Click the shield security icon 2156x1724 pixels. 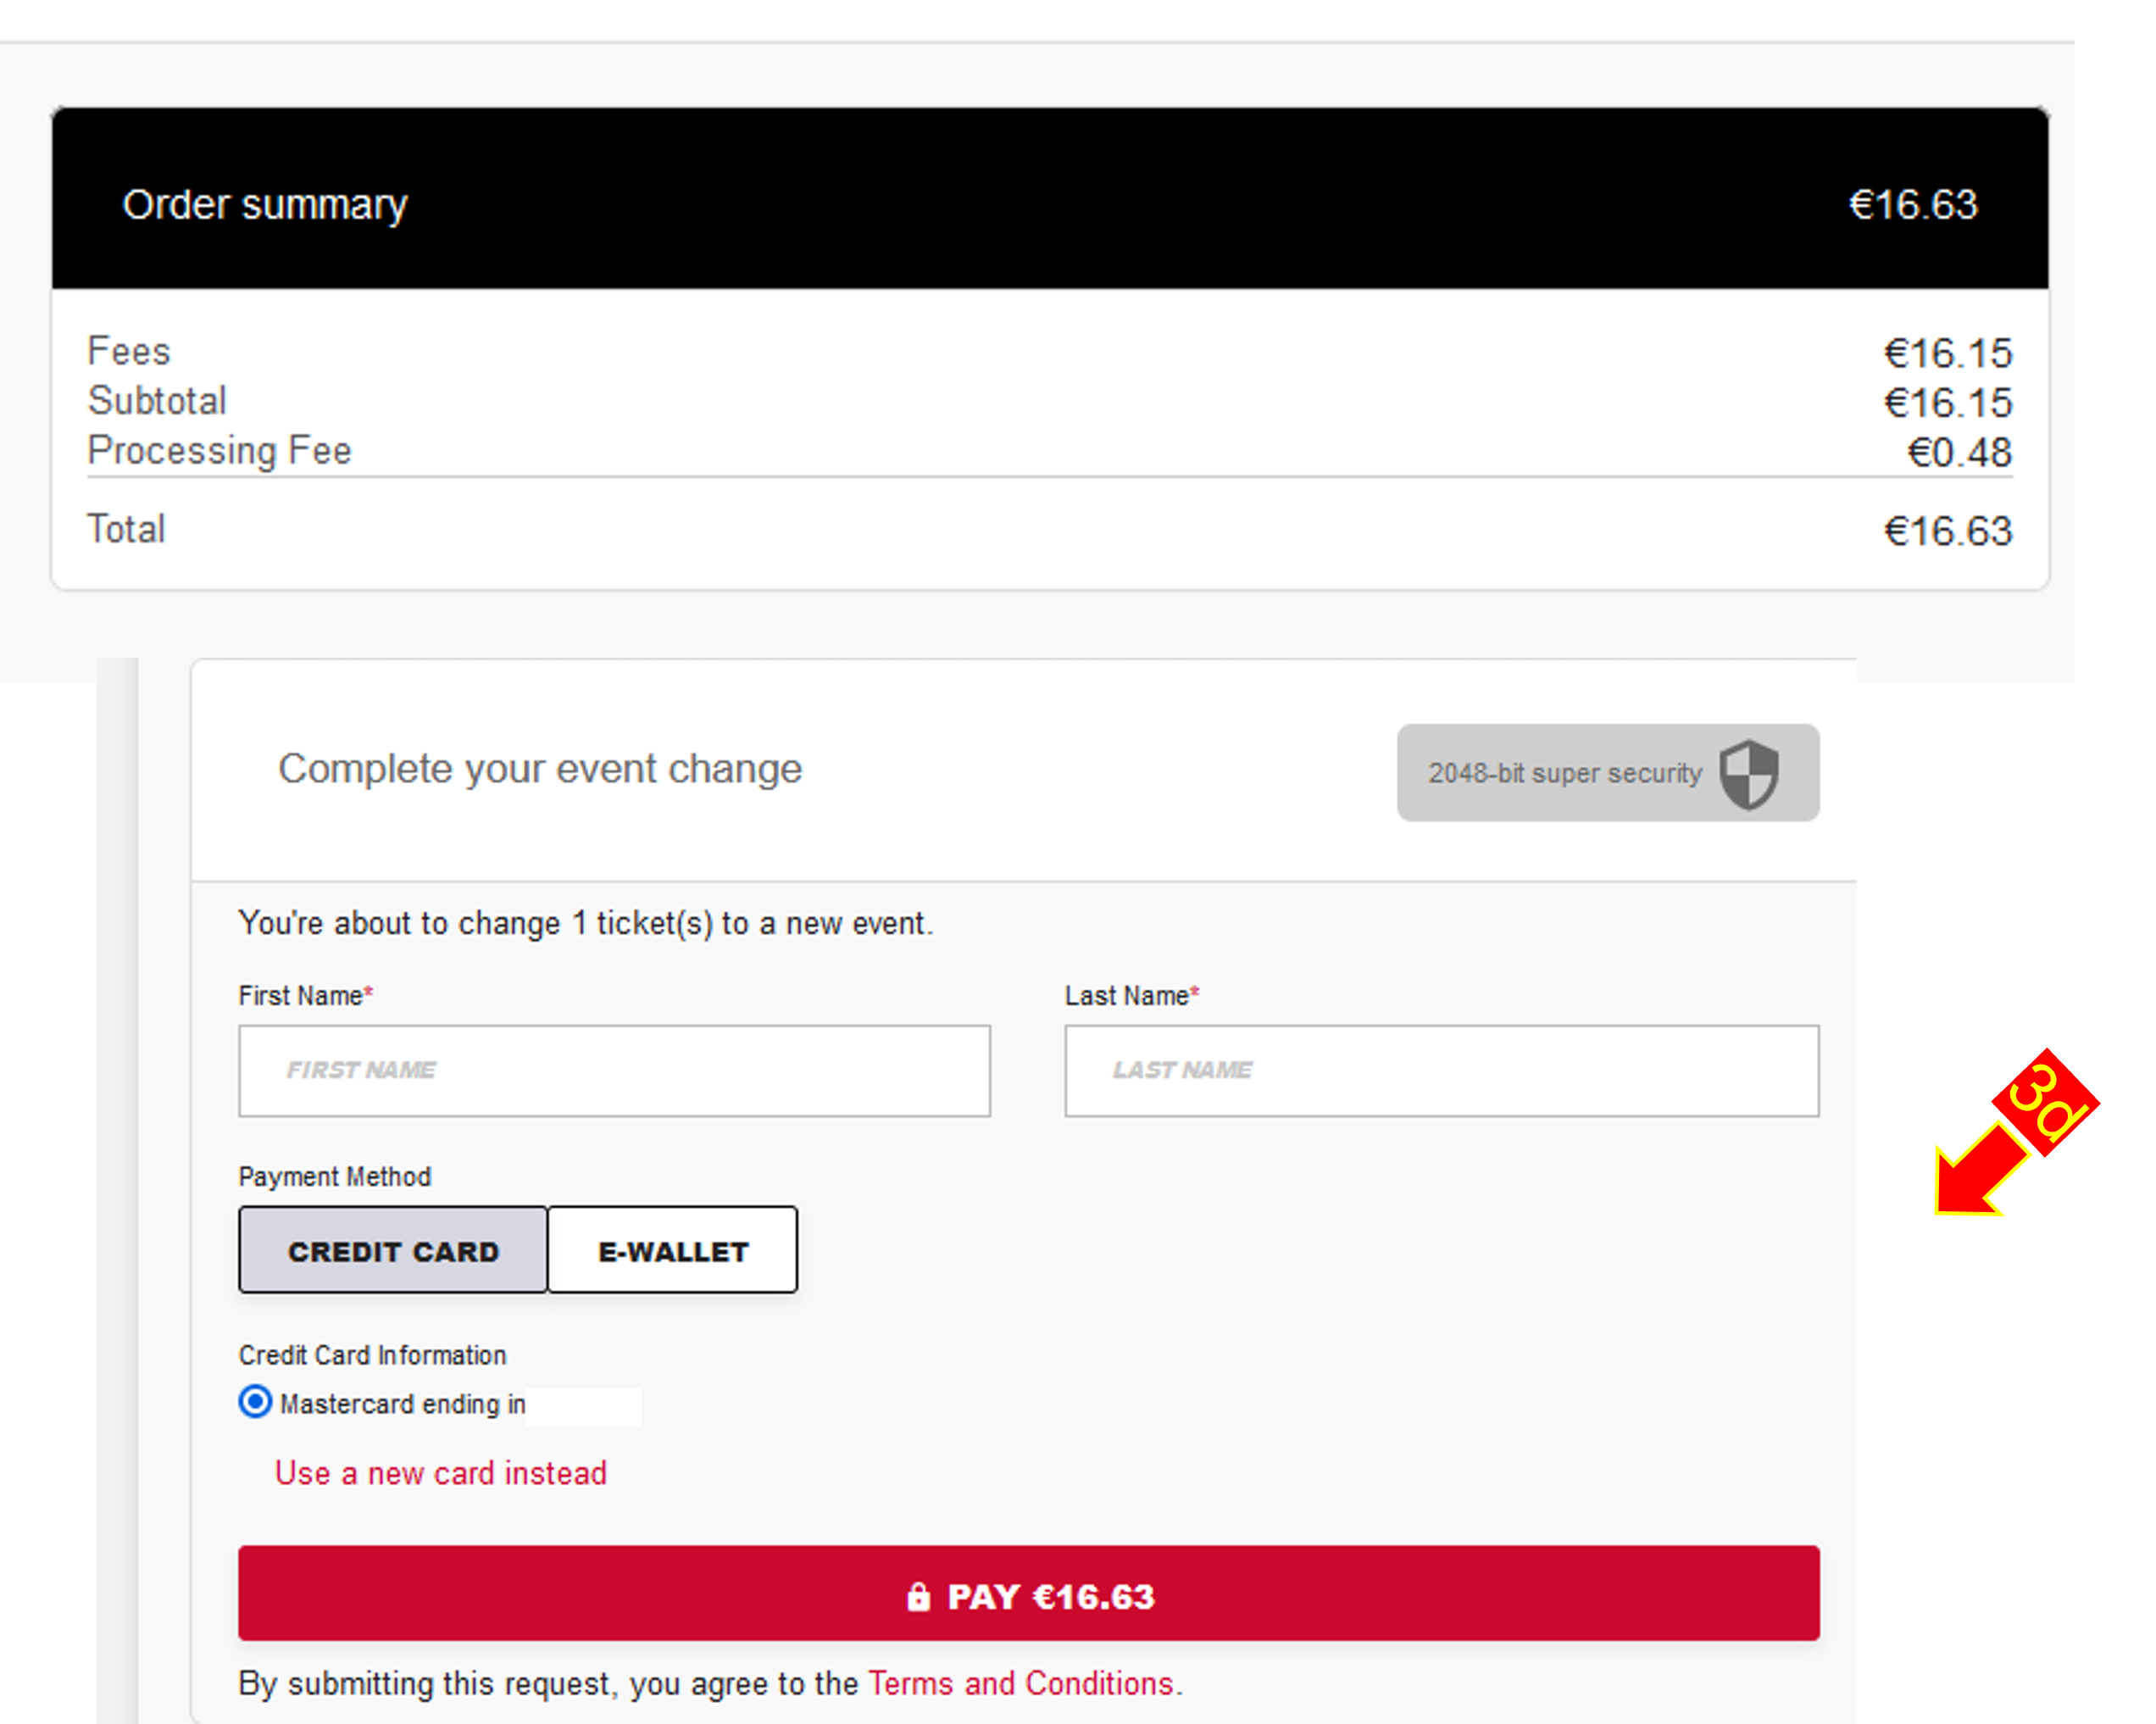point(1749,773)
